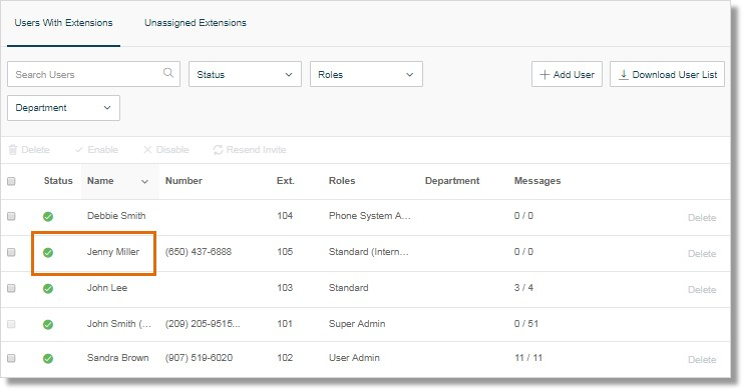Click the extension 105
The height and width of the screenshot is (392, 745).
(285, 252)
